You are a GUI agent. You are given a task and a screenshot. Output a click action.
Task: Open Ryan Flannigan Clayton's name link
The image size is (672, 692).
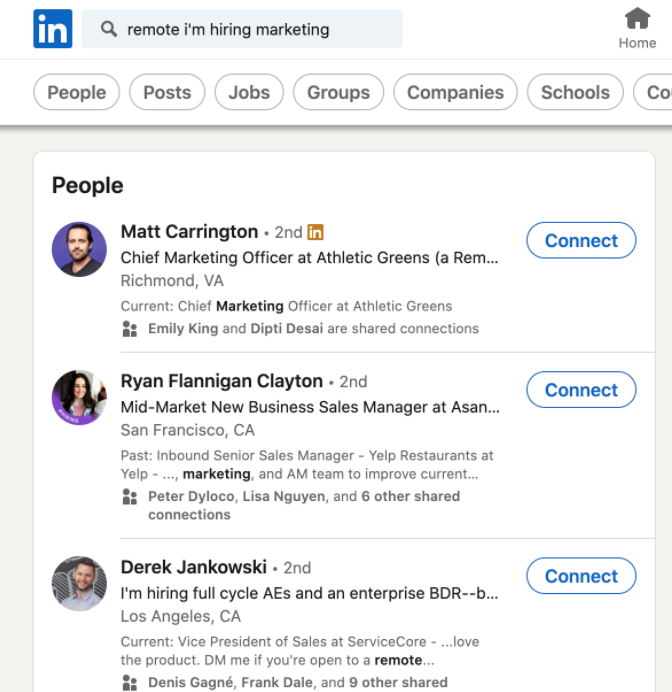coord(222,381)
